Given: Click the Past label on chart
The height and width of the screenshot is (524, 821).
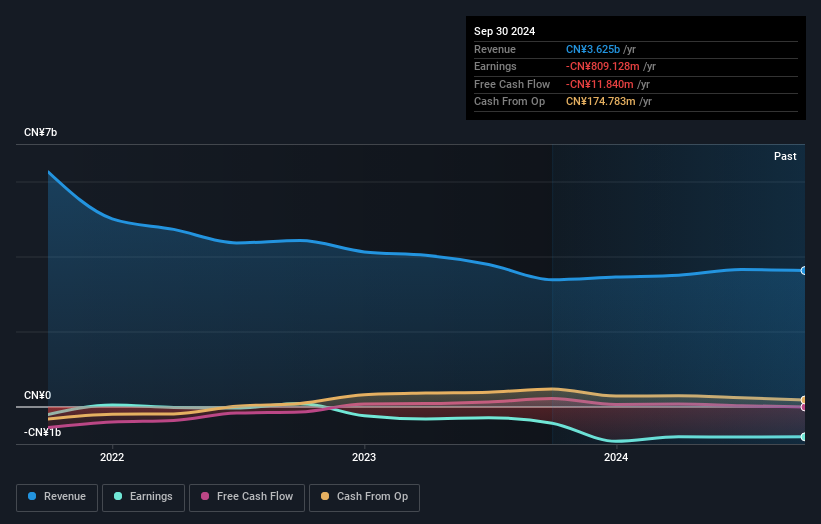Looking at the screenshot, I should [785, 157].
